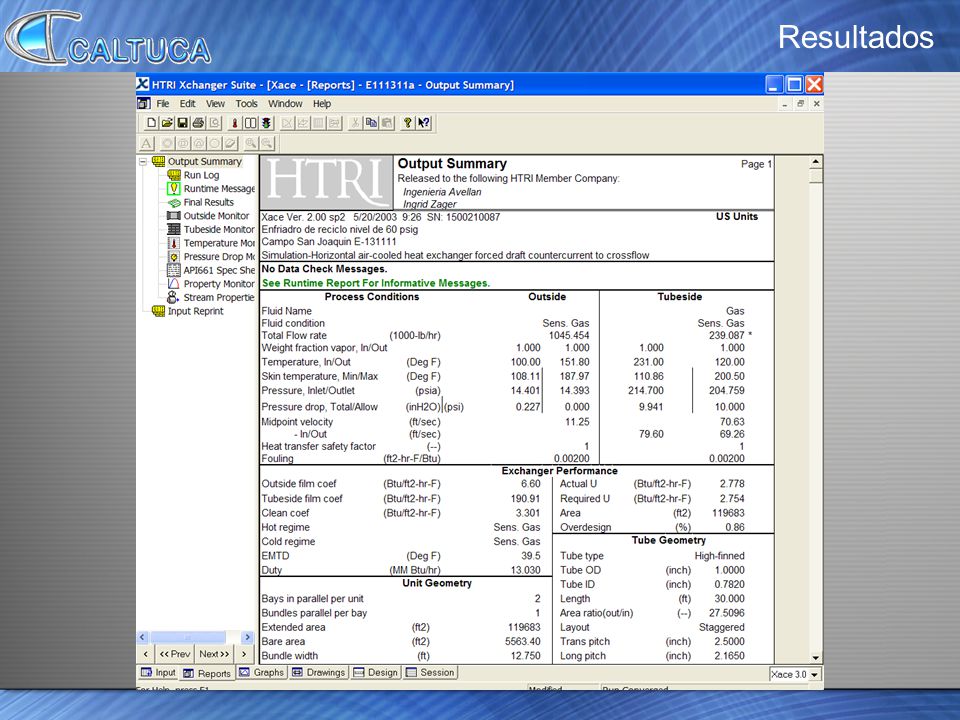Switch to the Input tab

tap(159, 672)
